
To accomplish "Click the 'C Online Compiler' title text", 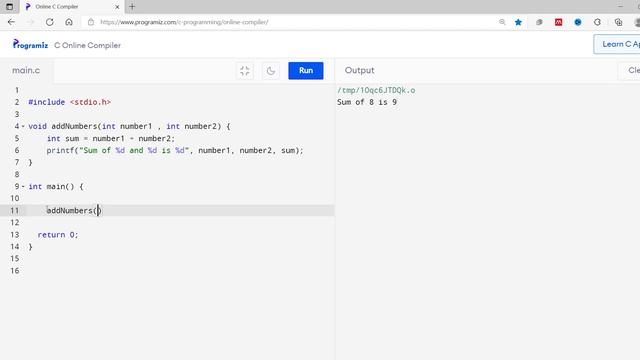I will (x=87, y=45).
